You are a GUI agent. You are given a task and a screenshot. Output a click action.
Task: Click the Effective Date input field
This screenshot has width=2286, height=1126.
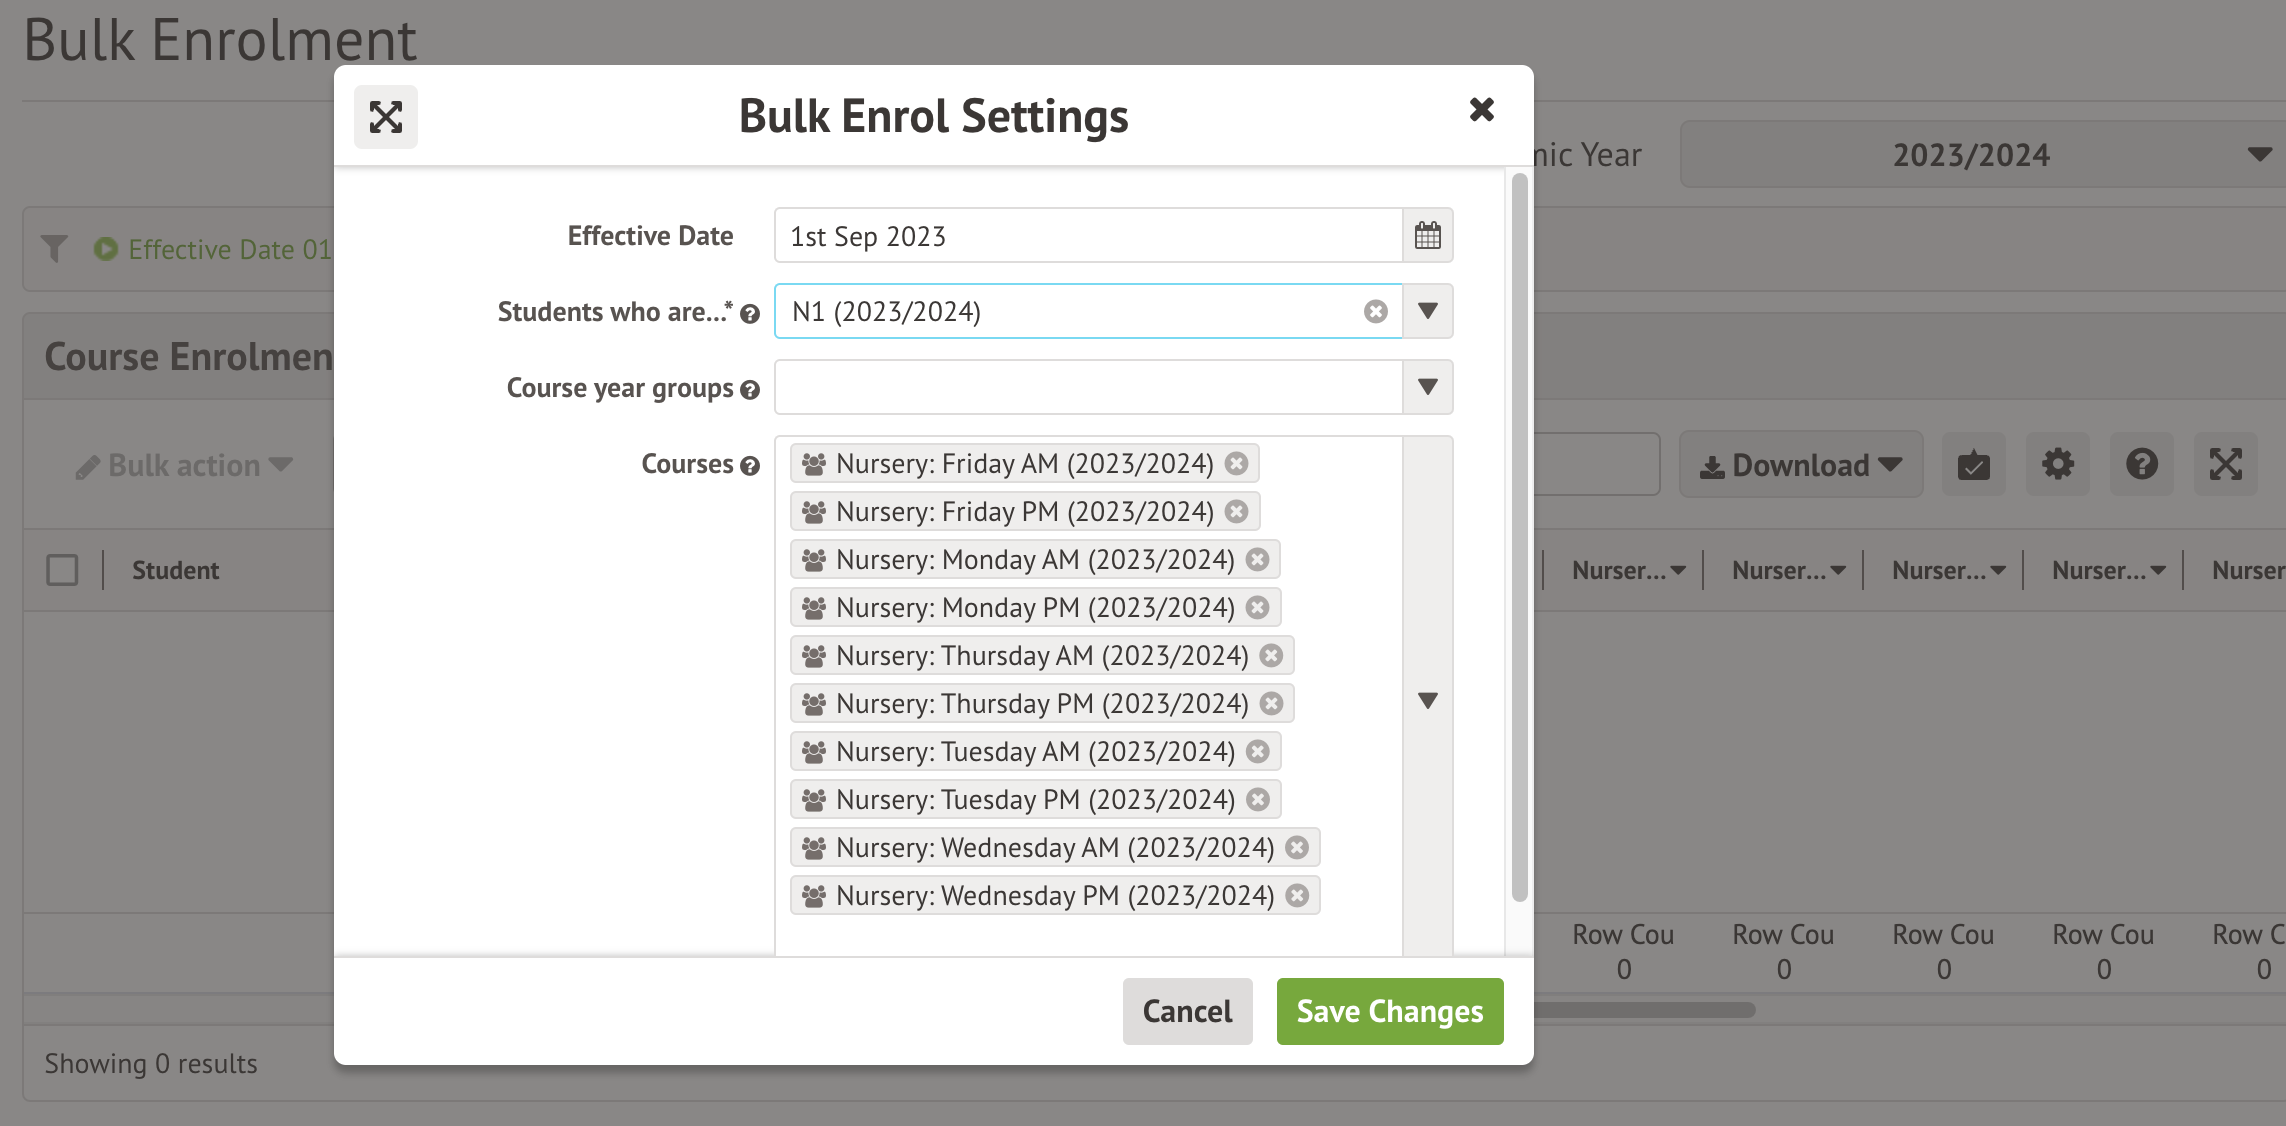click(1087, 236)
